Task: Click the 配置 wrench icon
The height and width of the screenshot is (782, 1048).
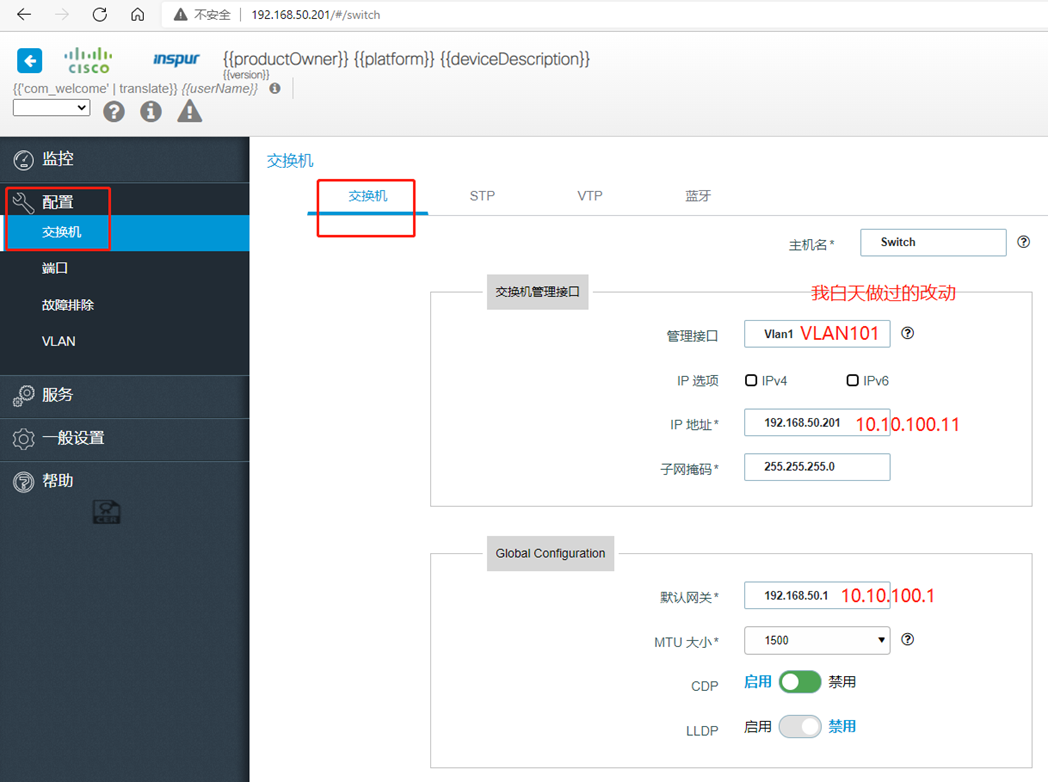Action: pos(23,203)
